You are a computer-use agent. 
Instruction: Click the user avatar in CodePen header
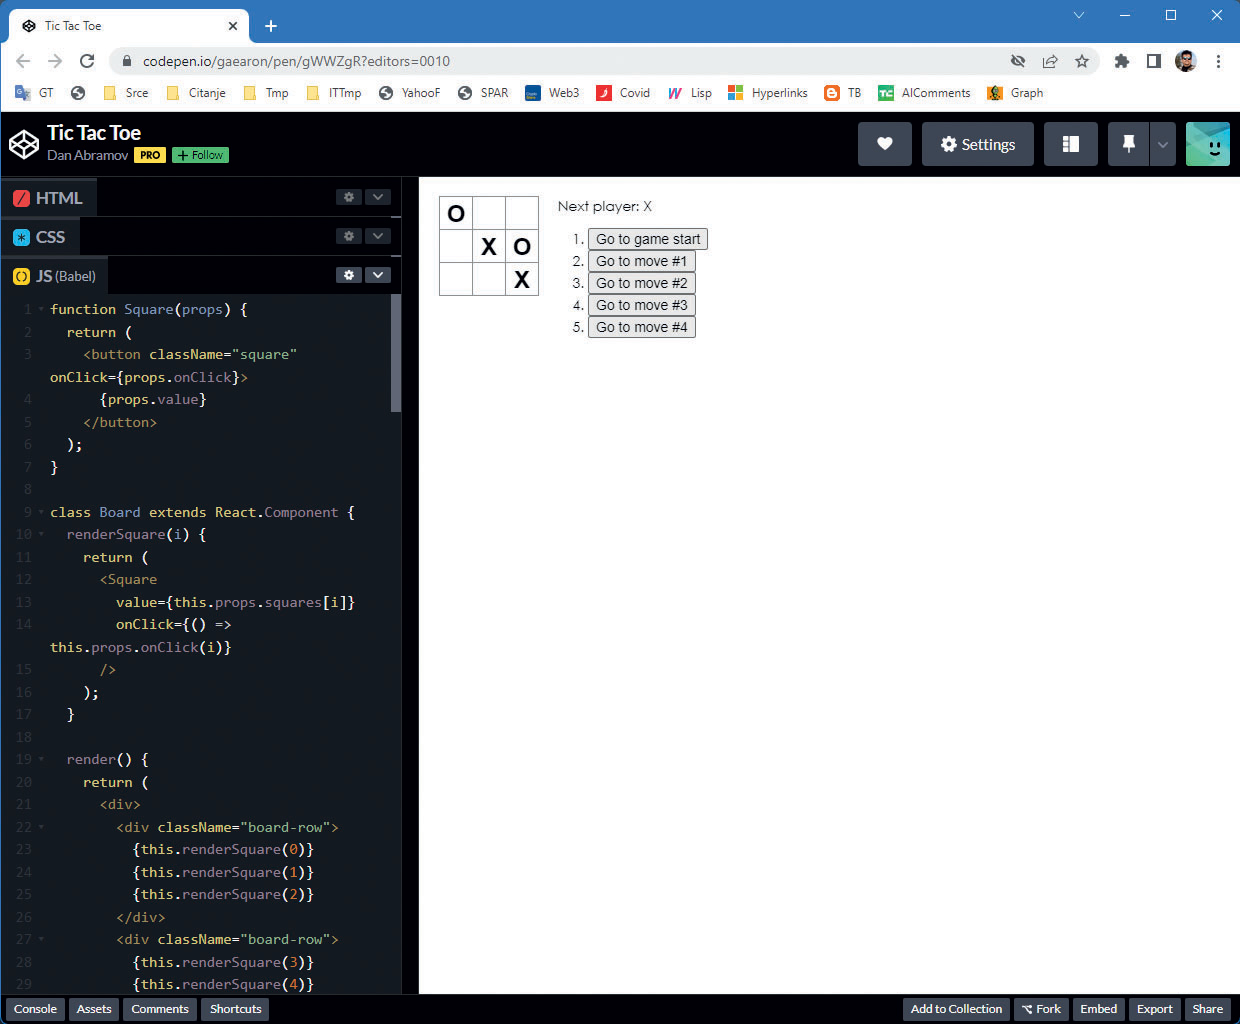coord(1207,144)
